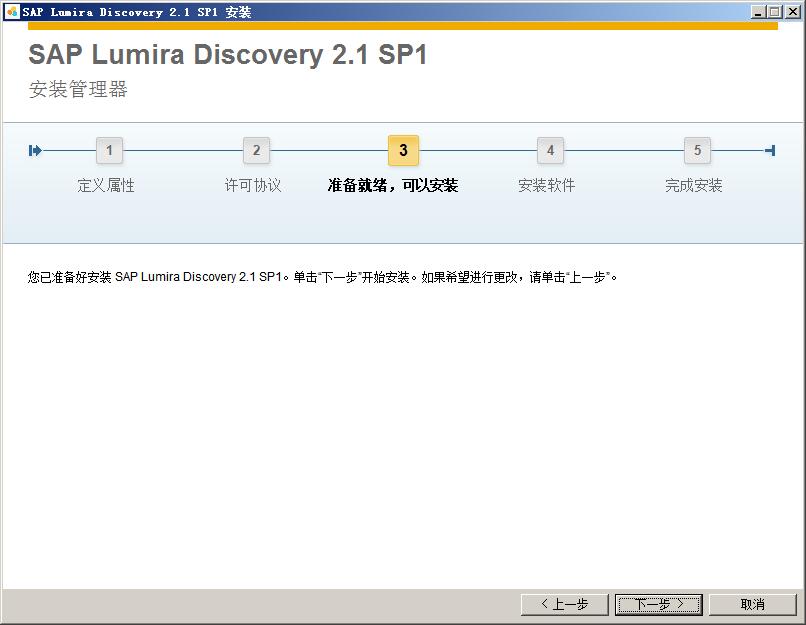Screen dimensions: 806x625
Task: Click the 许可协议 step label
Action: (x=253, y=185)
